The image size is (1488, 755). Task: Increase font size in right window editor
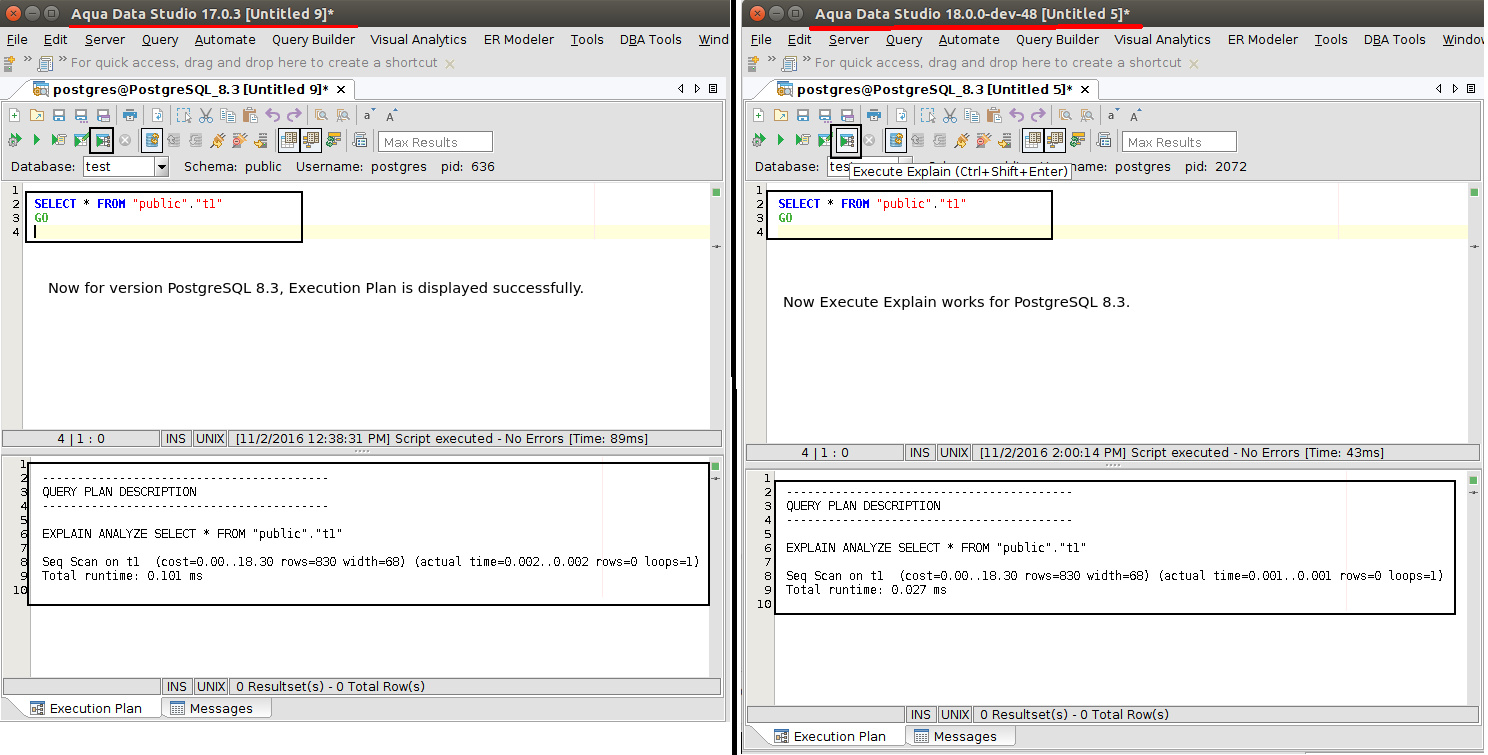pyautogui.click(x=1135, y=115)
